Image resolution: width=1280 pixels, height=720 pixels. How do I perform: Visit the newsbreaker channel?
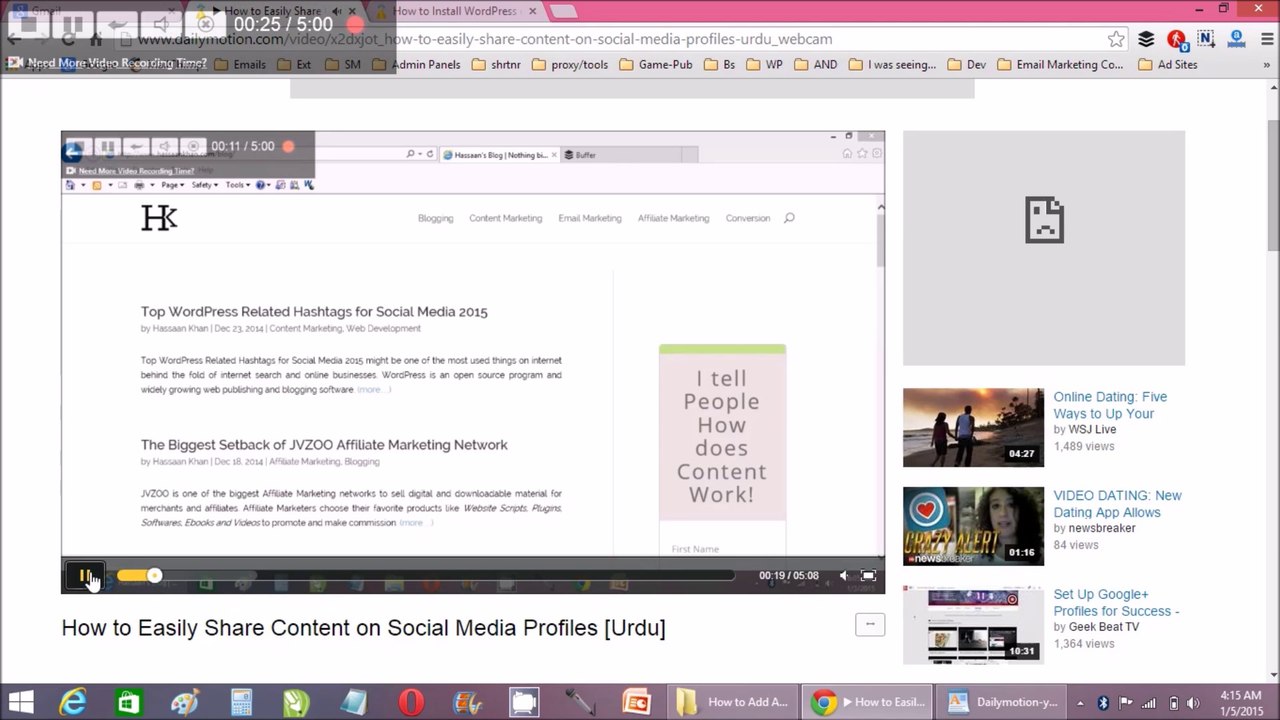pos(1102,528)
